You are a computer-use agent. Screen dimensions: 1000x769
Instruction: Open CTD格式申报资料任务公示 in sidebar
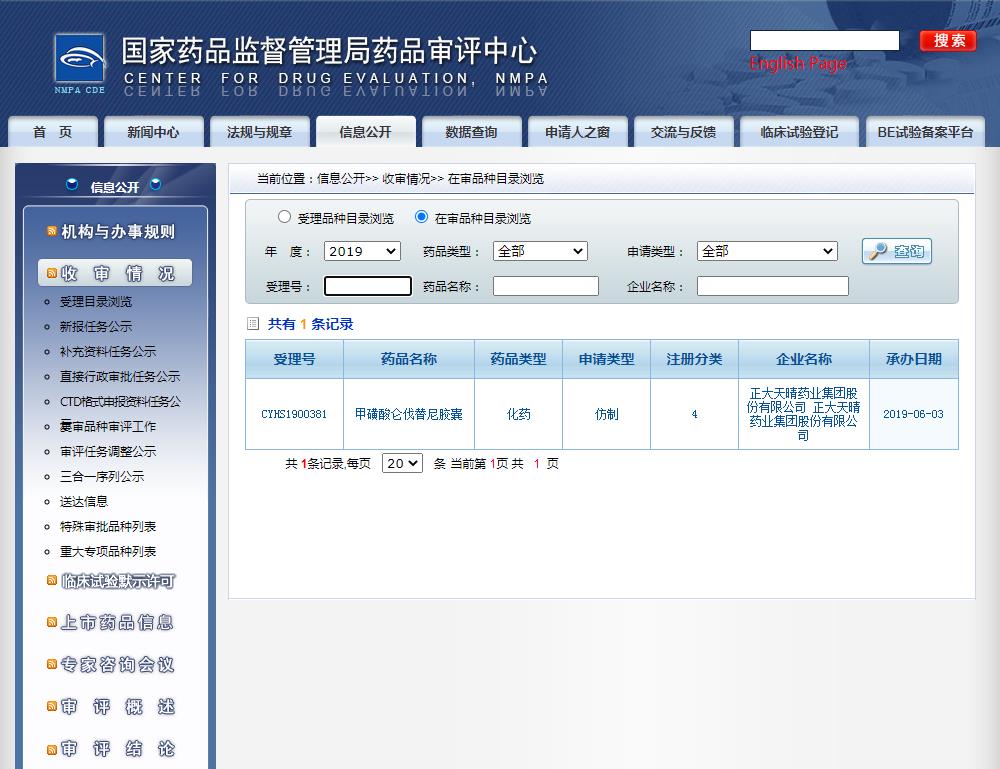[120, 402]
